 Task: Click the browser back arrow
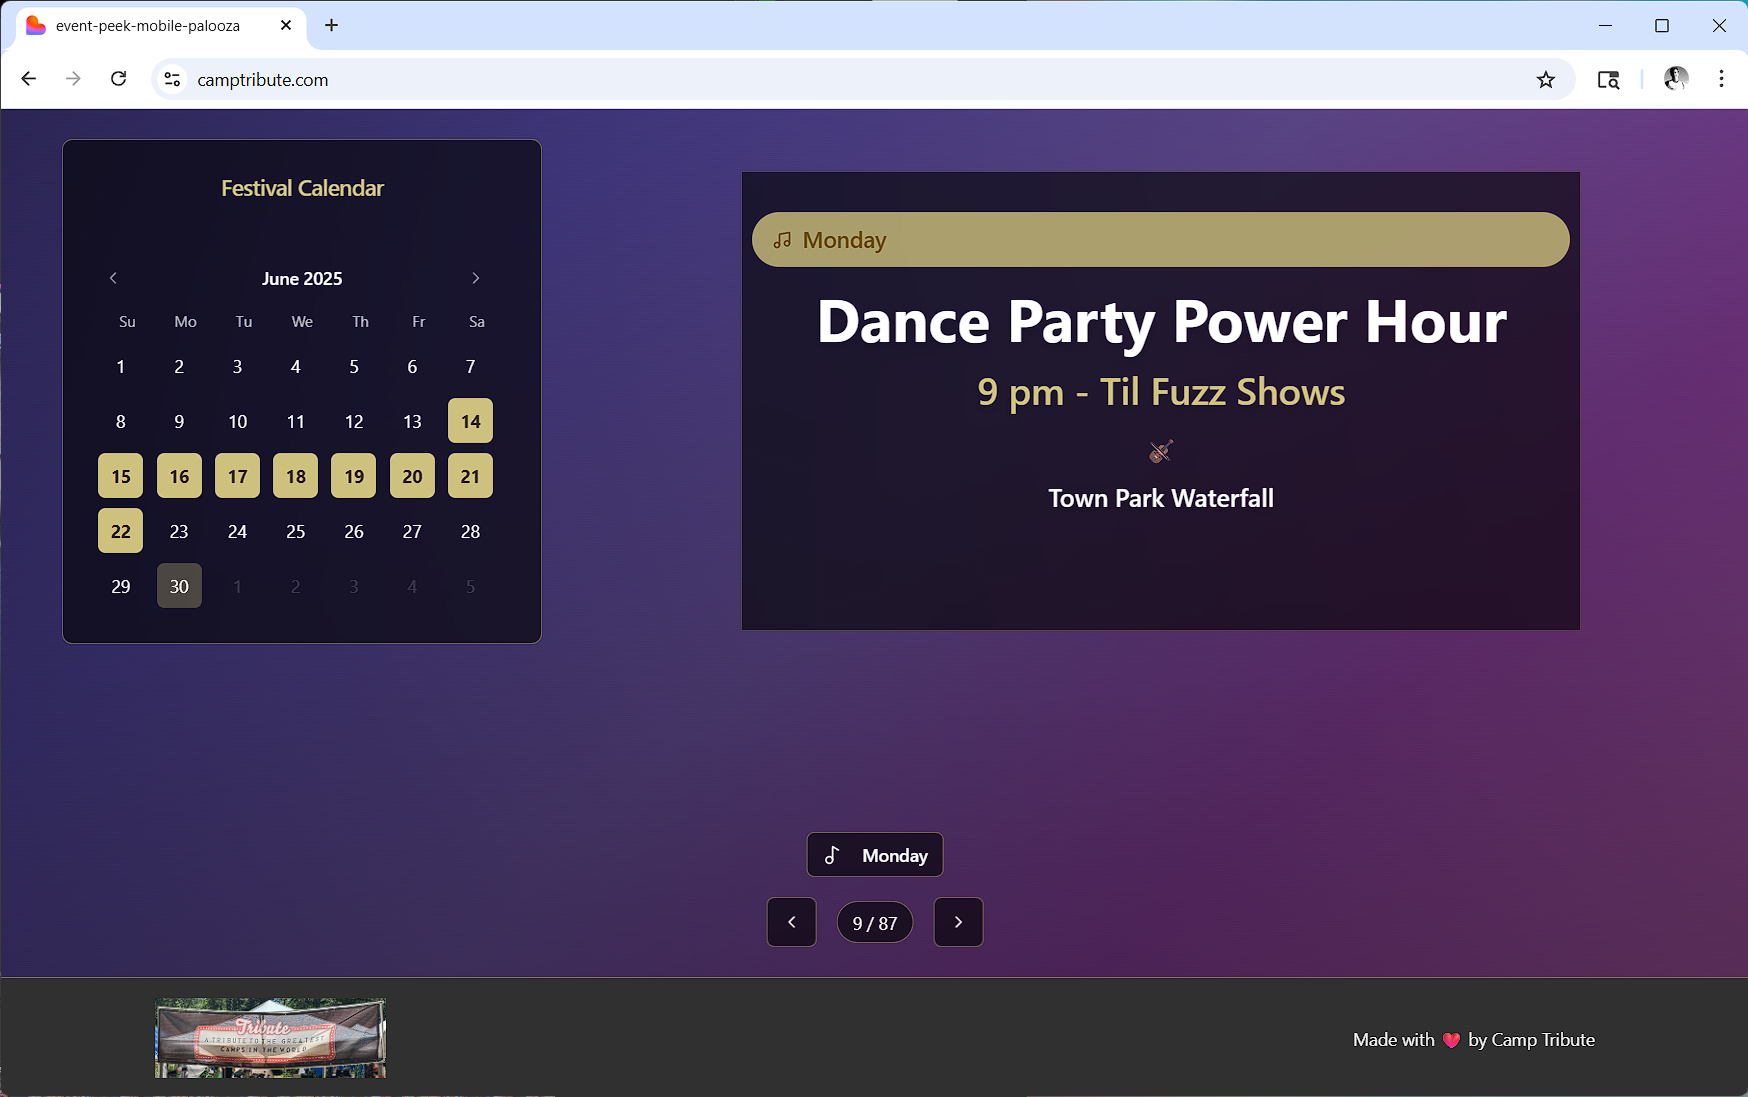point(28,79)
